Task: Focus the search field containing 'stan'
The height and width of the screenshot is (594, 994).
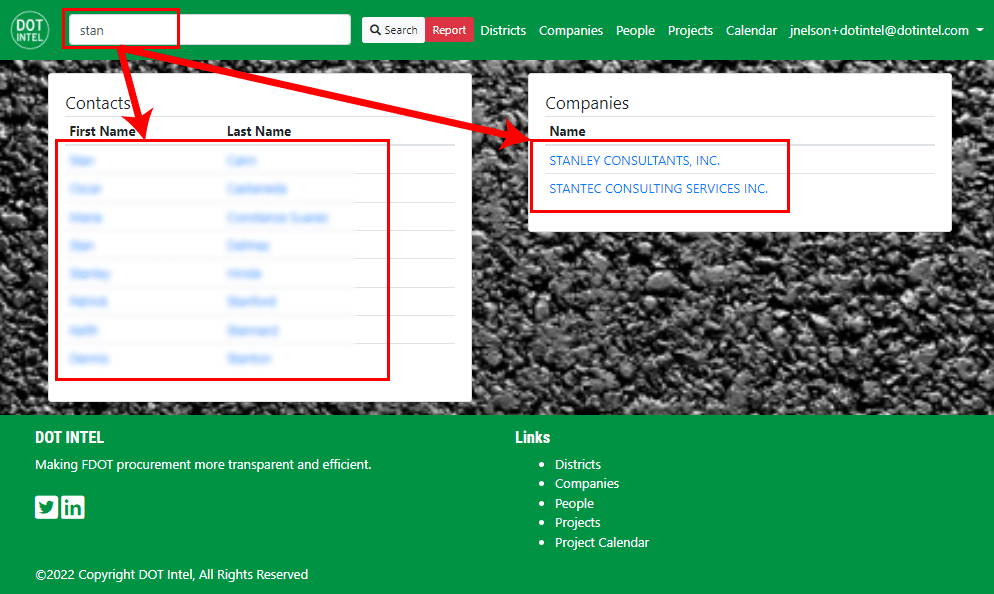Action: 209,30
